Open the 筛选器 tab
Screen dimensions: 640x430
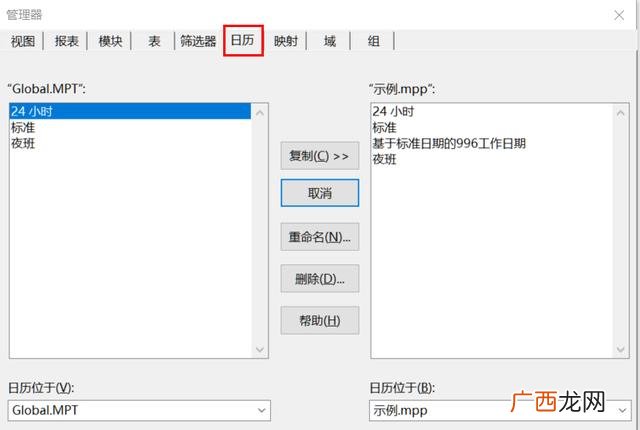pyautogui.click(x=198, y=41)
